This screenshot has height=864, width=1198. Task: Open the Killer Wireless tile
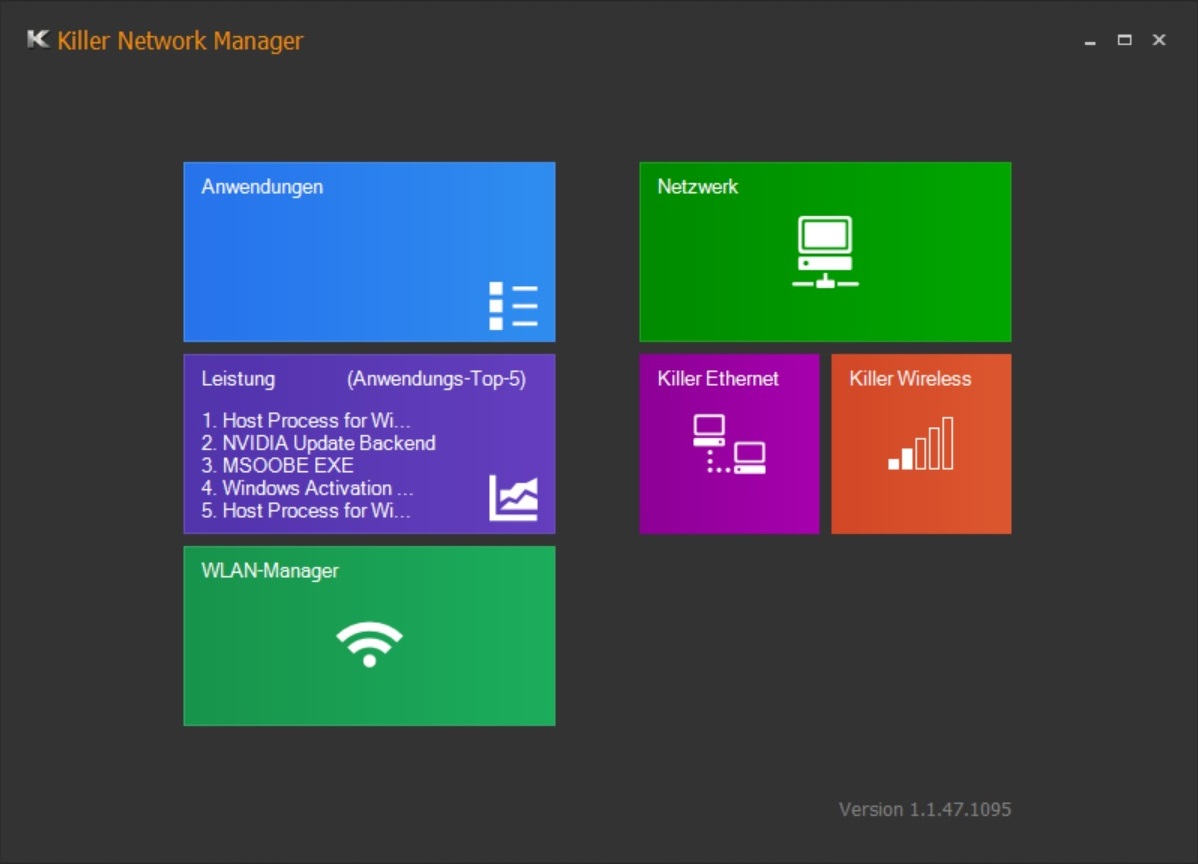[x=921, y=443]
